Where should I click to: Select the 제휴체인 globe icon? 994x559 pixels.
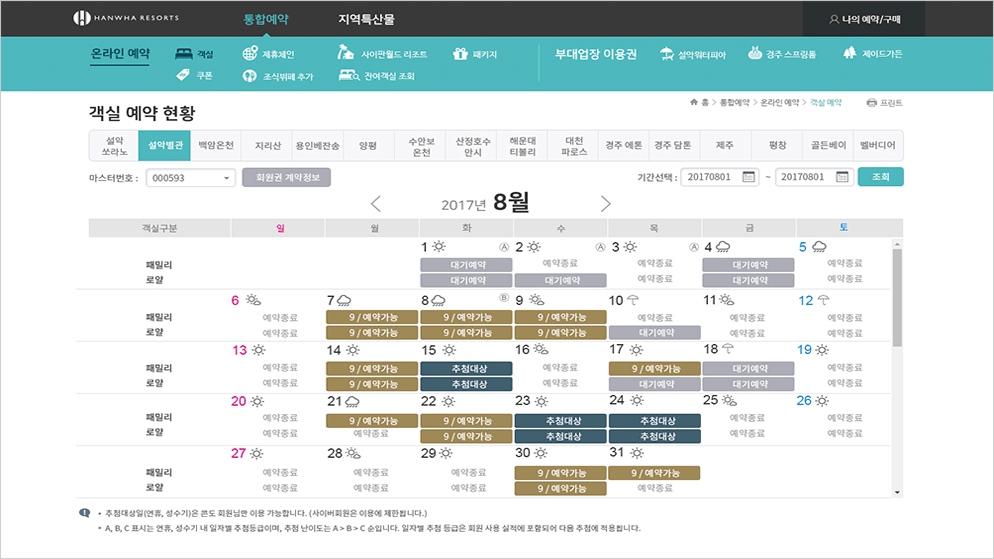pos(250,54)
